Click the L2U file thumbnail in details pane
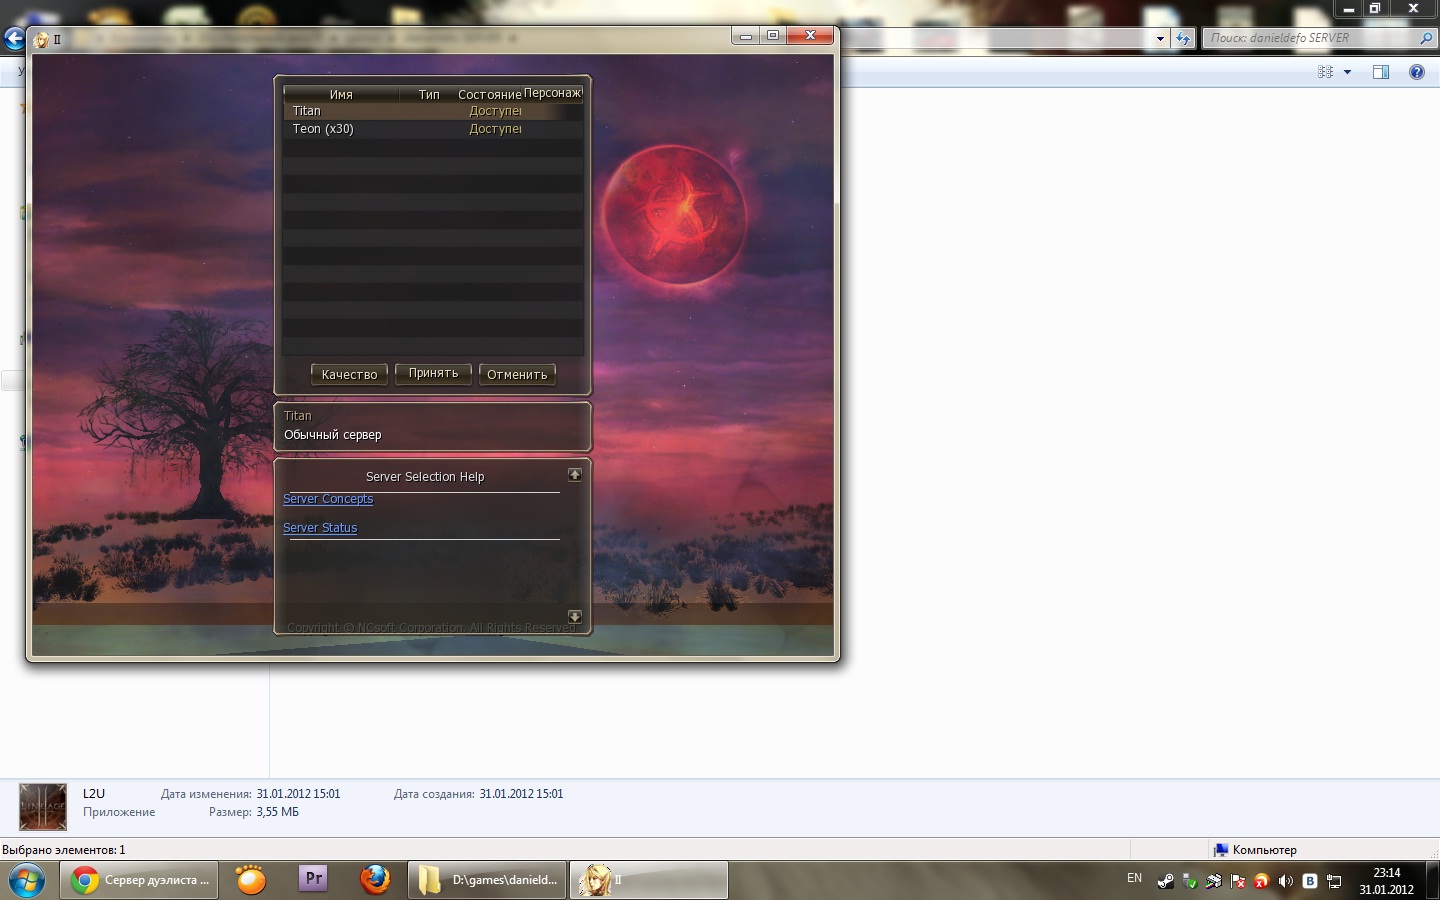This screenshot has width=1440, height=900. point(43,807)
